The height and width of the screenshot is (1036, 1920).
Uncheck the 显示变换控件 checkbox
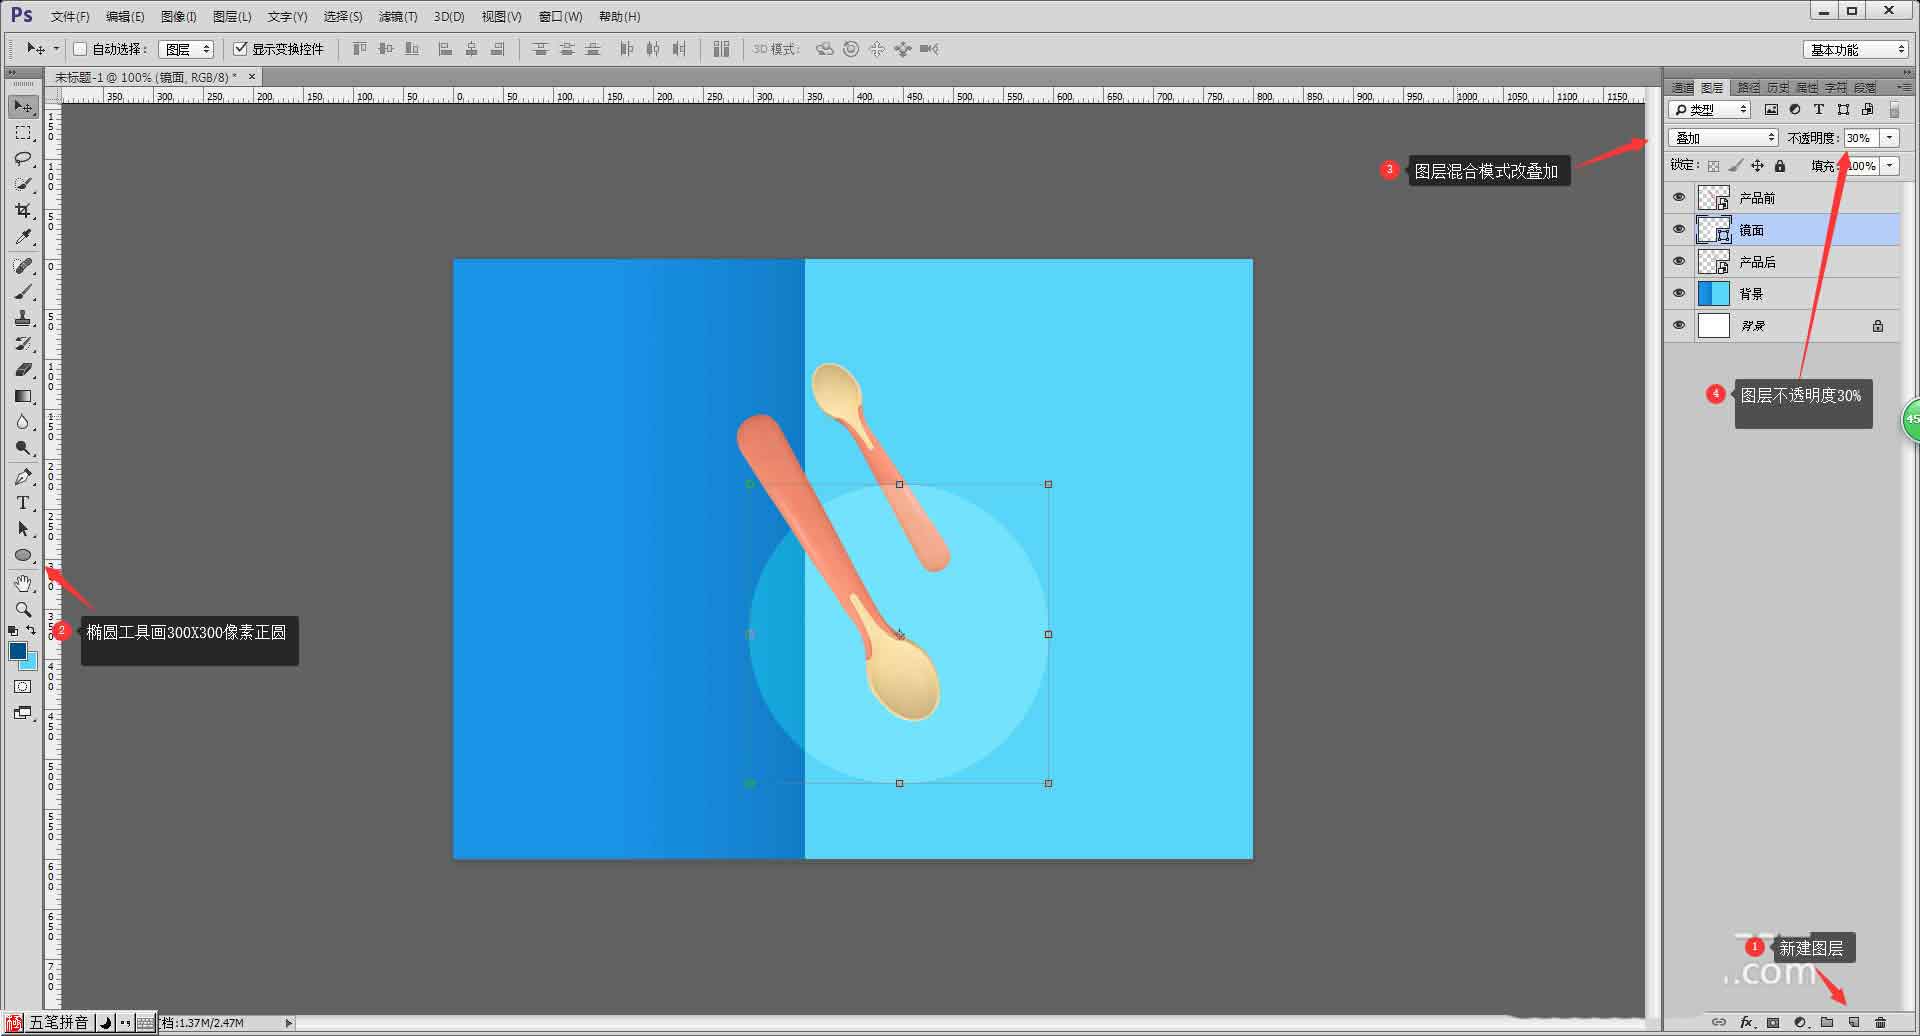(240, 49)
